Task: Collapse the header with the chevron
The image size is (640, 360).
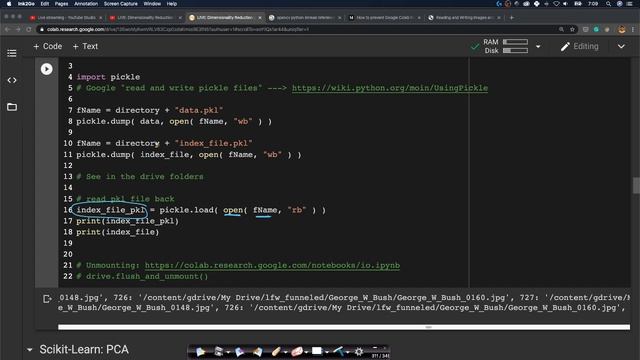Action: click(x=621, y=47)
